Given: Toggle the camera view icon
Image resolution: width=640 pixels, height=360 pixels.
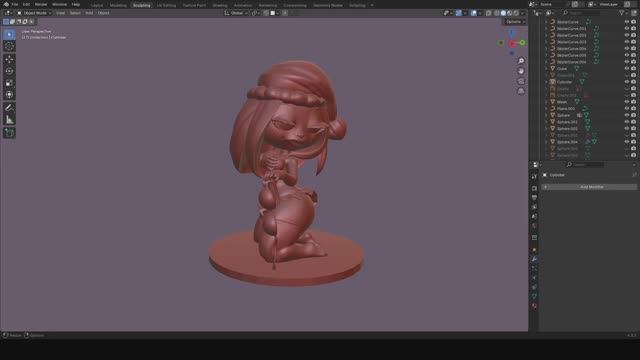Looking at the screenshot, I should [521, 81].
